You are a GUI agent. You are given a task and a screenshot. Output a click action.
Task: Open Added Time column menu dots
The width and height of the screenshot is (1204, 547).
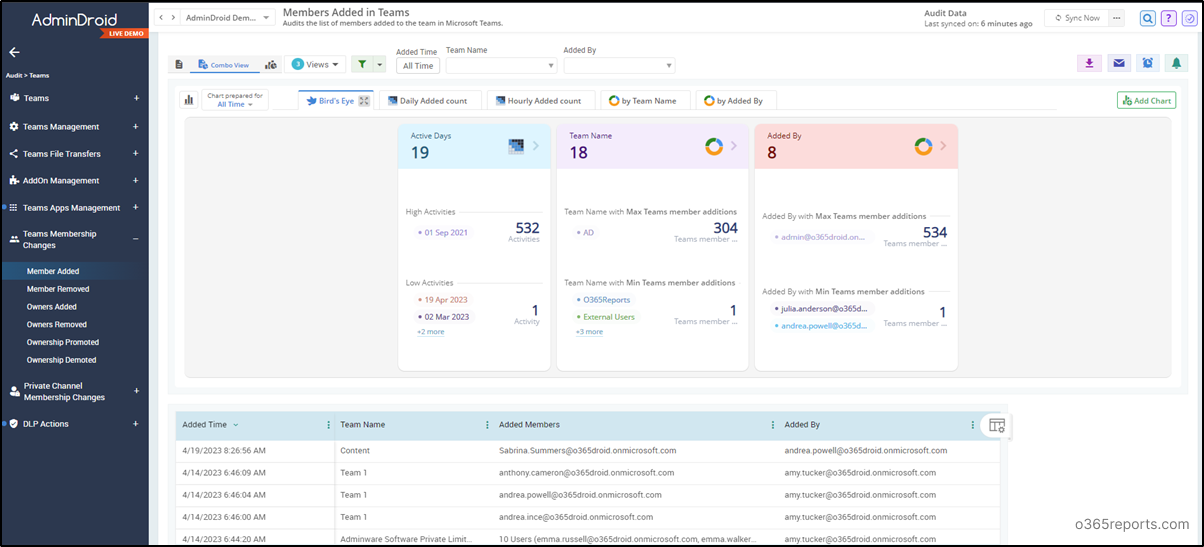point(328,425)
